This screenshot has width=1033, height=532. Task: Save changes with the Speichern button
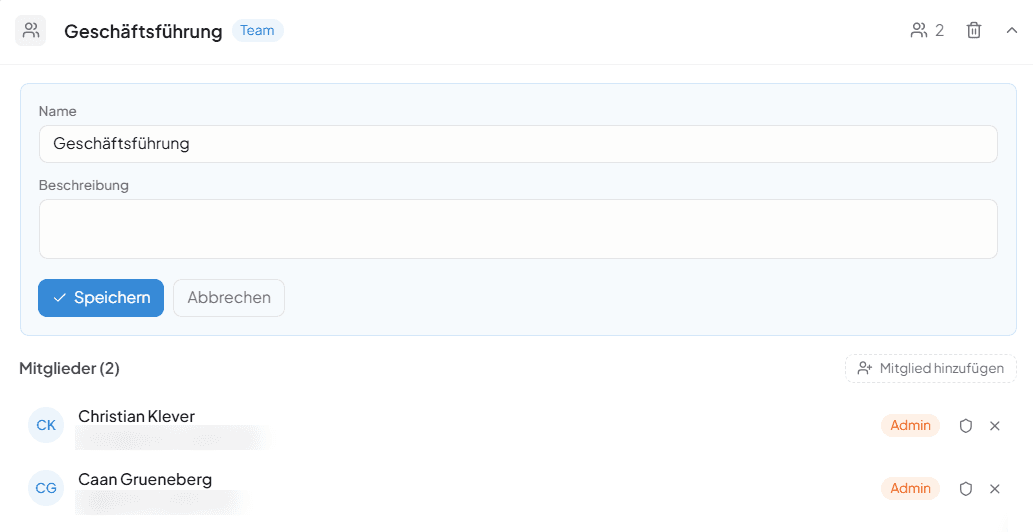tap(101, 298)
